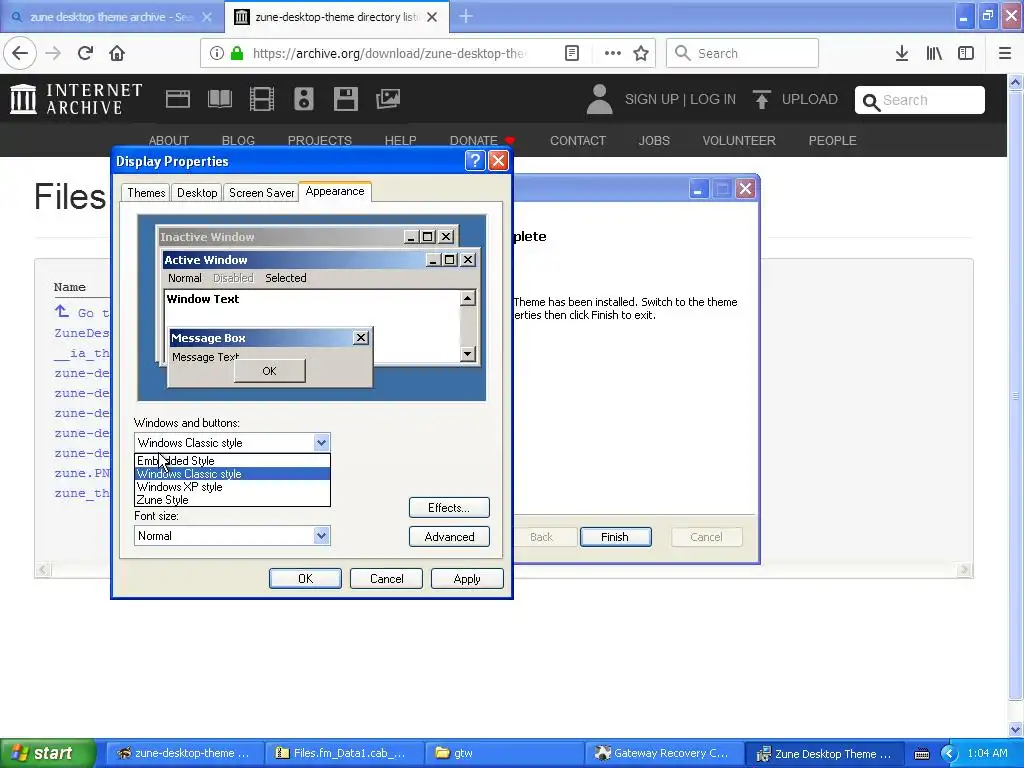This screenshot has height=768, width=1024.
Task: Click LOG IN link
Action: (x=713, y=99)
